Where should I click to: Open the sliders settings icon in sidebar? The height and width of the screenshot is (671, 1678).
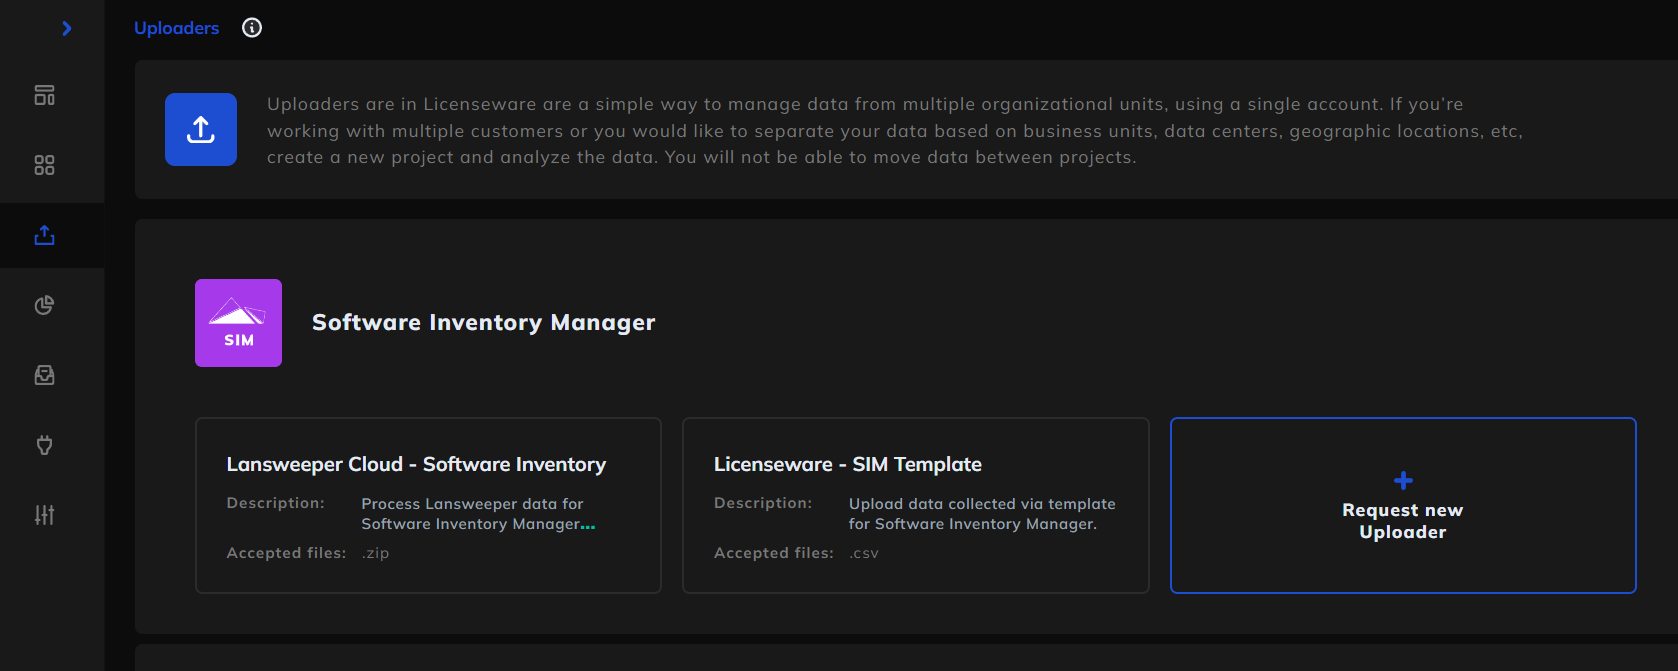coord(44,515)
